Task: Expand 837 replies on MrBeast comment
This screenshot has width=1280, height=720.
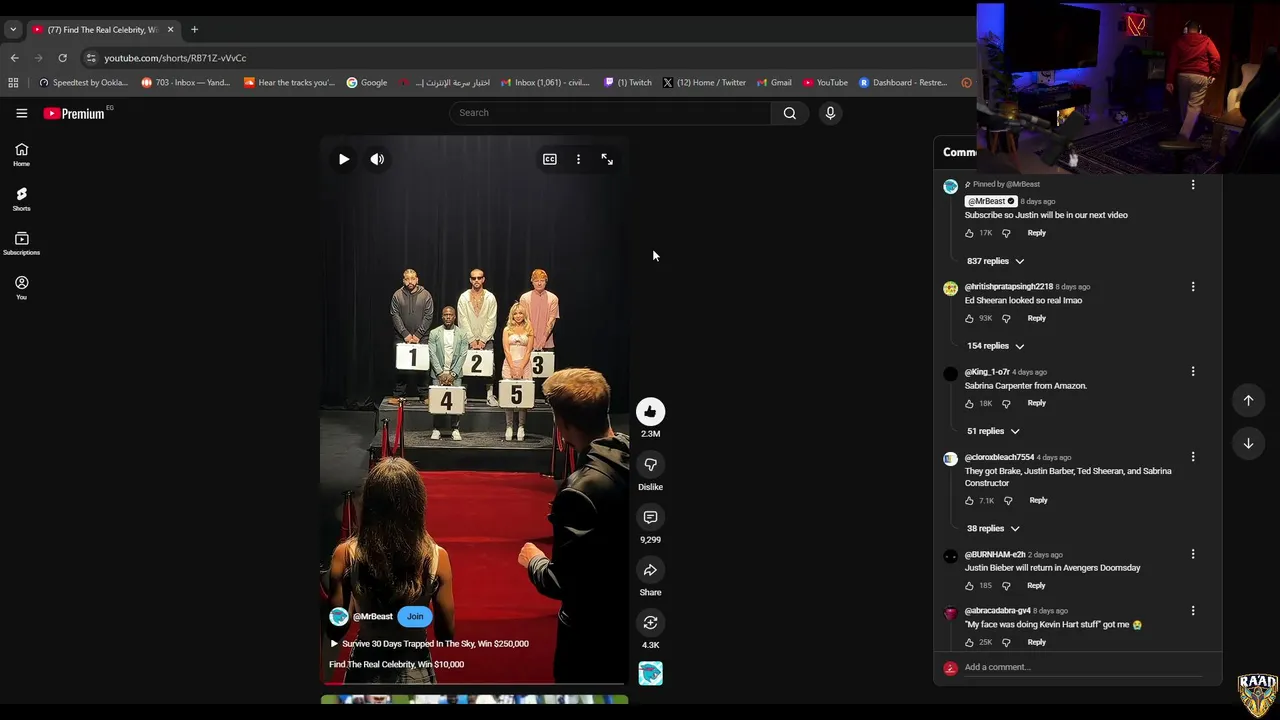Action: 995,261
